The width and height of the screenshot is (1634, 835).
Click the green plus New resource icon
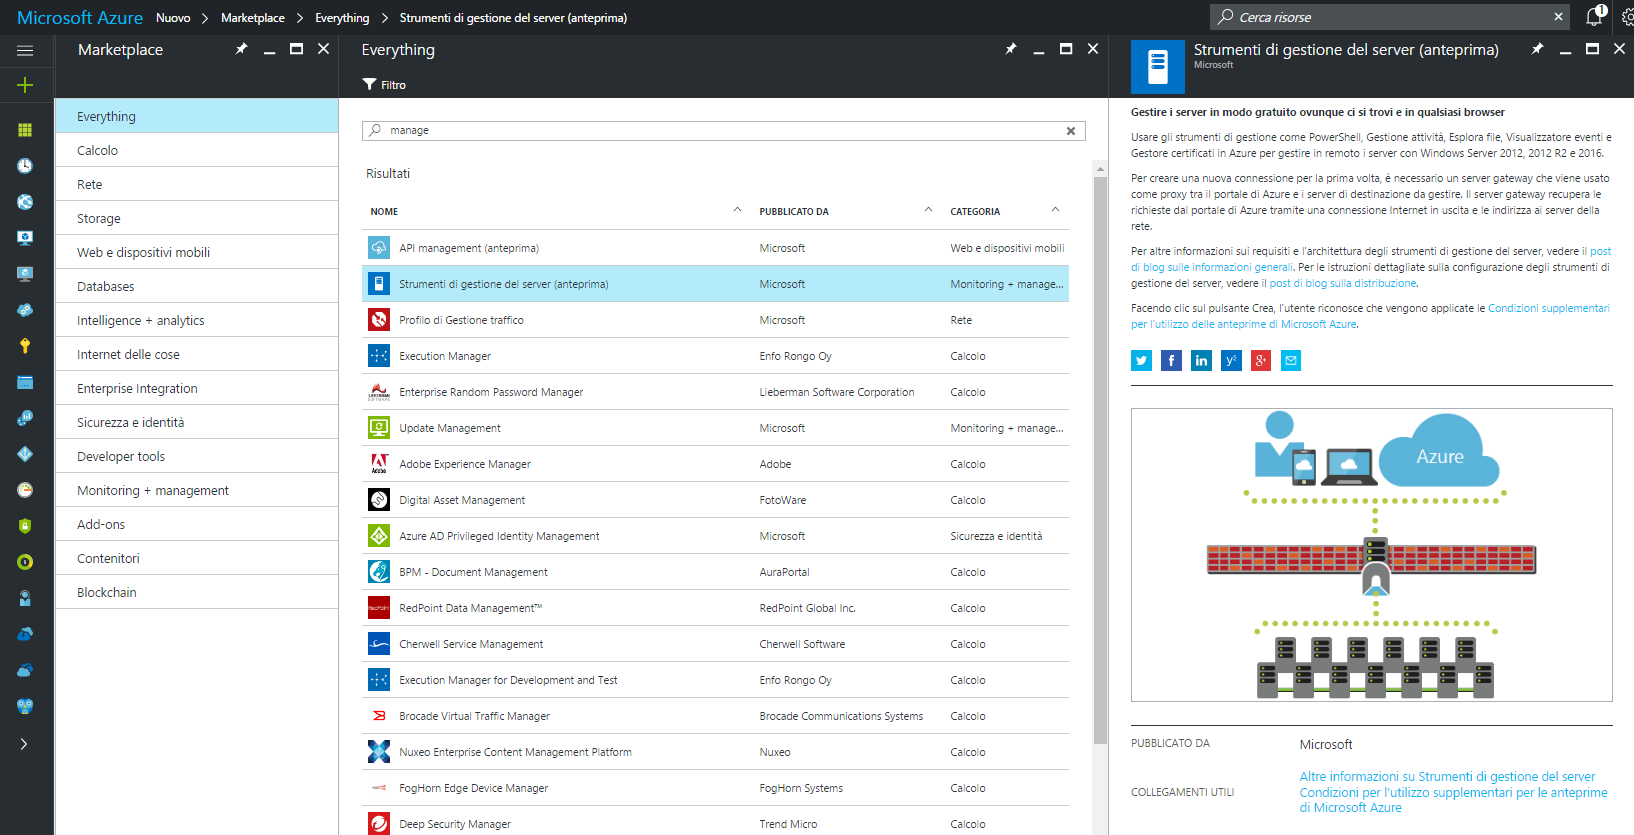pyautogui.click(x=25, y=85)
